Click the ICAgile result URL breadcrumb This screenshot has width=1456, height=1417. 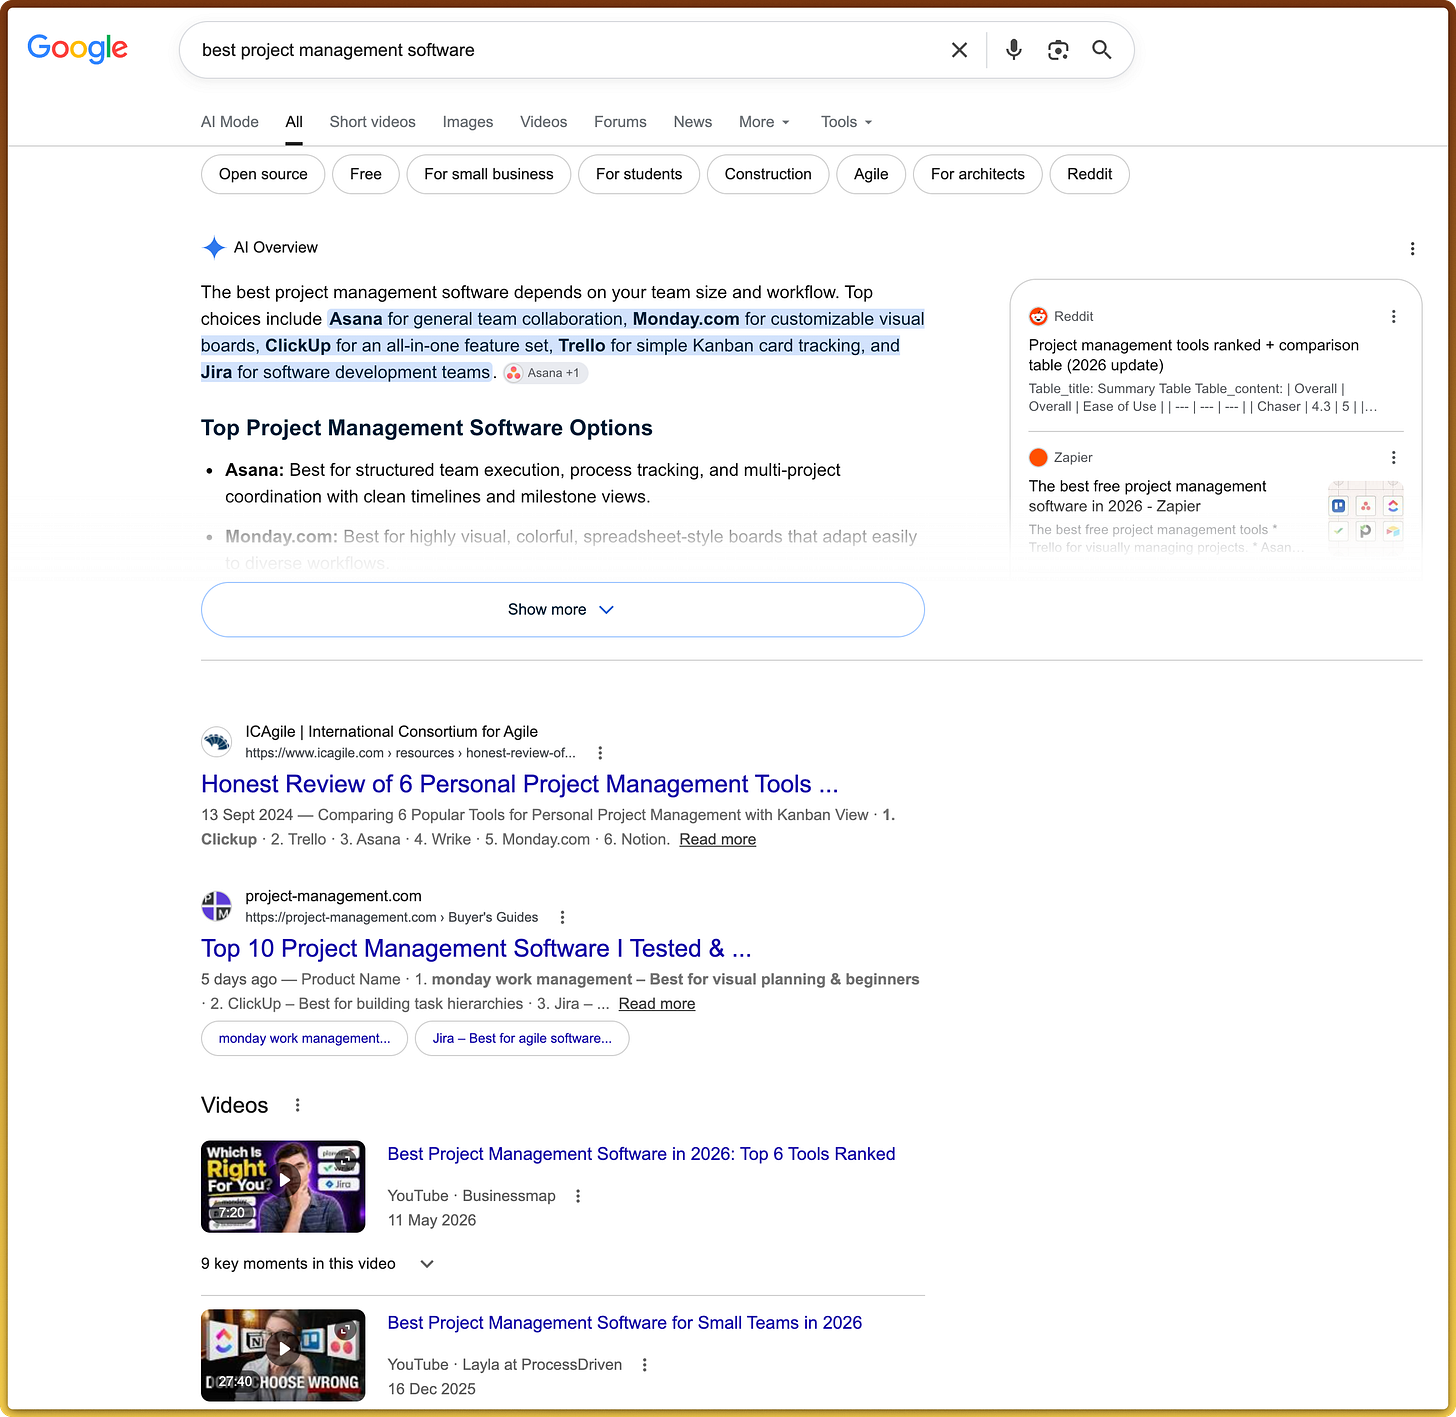tap(410, 753)
